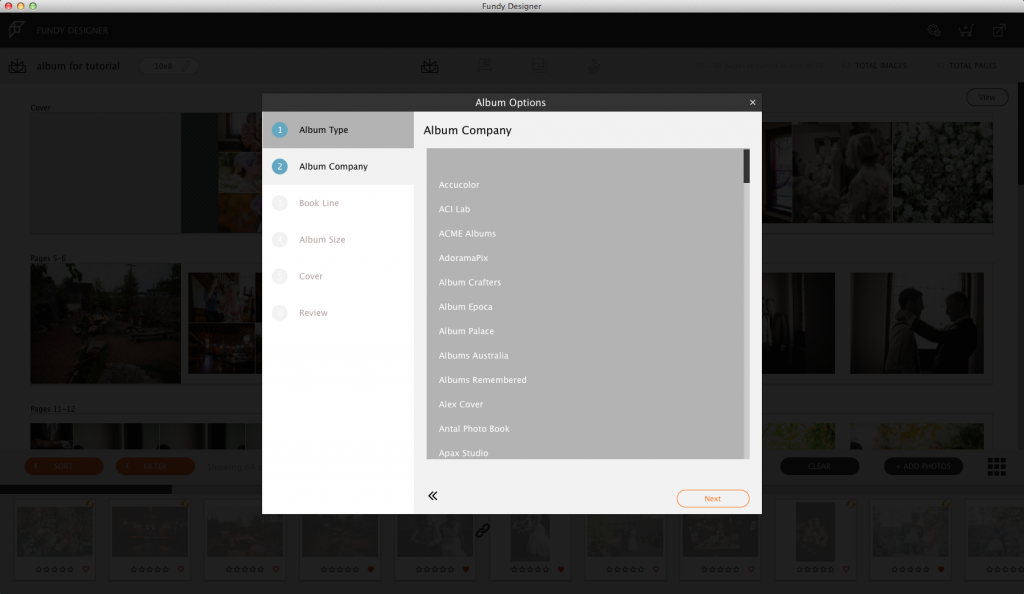Click the 'album for tutorial' project name
1024x594 pixels.
point(78,66)
